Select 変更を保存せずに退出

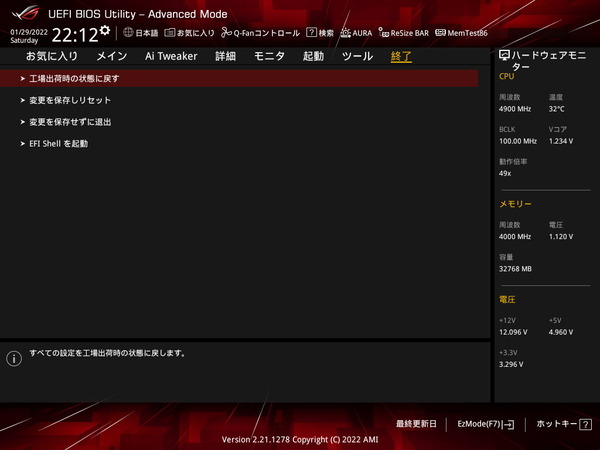coord(70,122)
